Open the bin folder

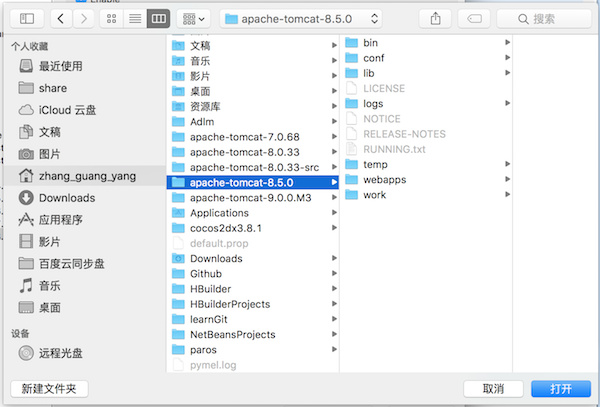click(x=426, y=42)
